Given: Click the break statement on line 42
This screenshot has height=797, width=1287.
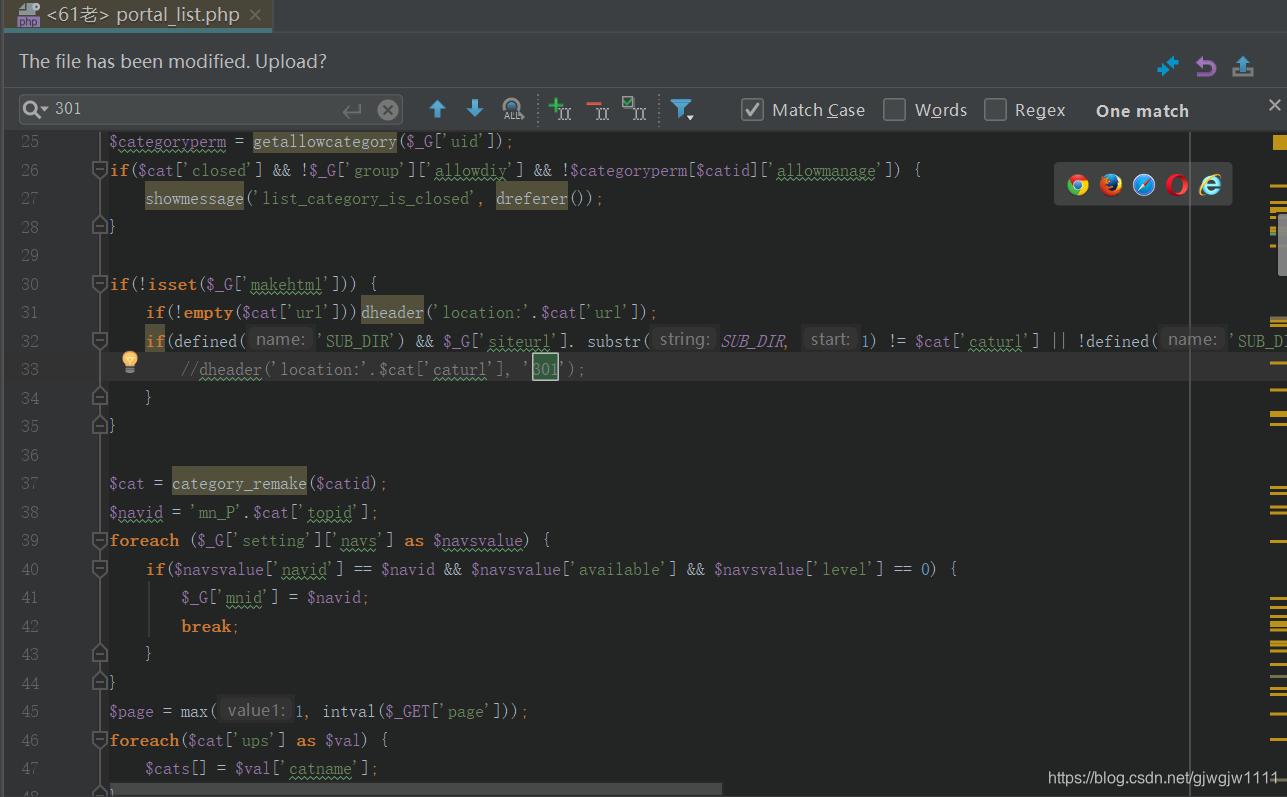Looking at the screenshot, I should (x=206, y=626).
